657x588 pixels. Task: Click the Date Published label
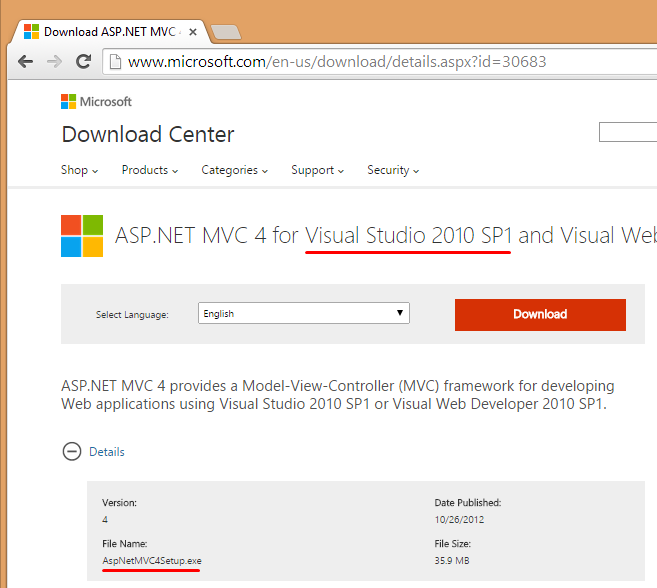point(468,503)
